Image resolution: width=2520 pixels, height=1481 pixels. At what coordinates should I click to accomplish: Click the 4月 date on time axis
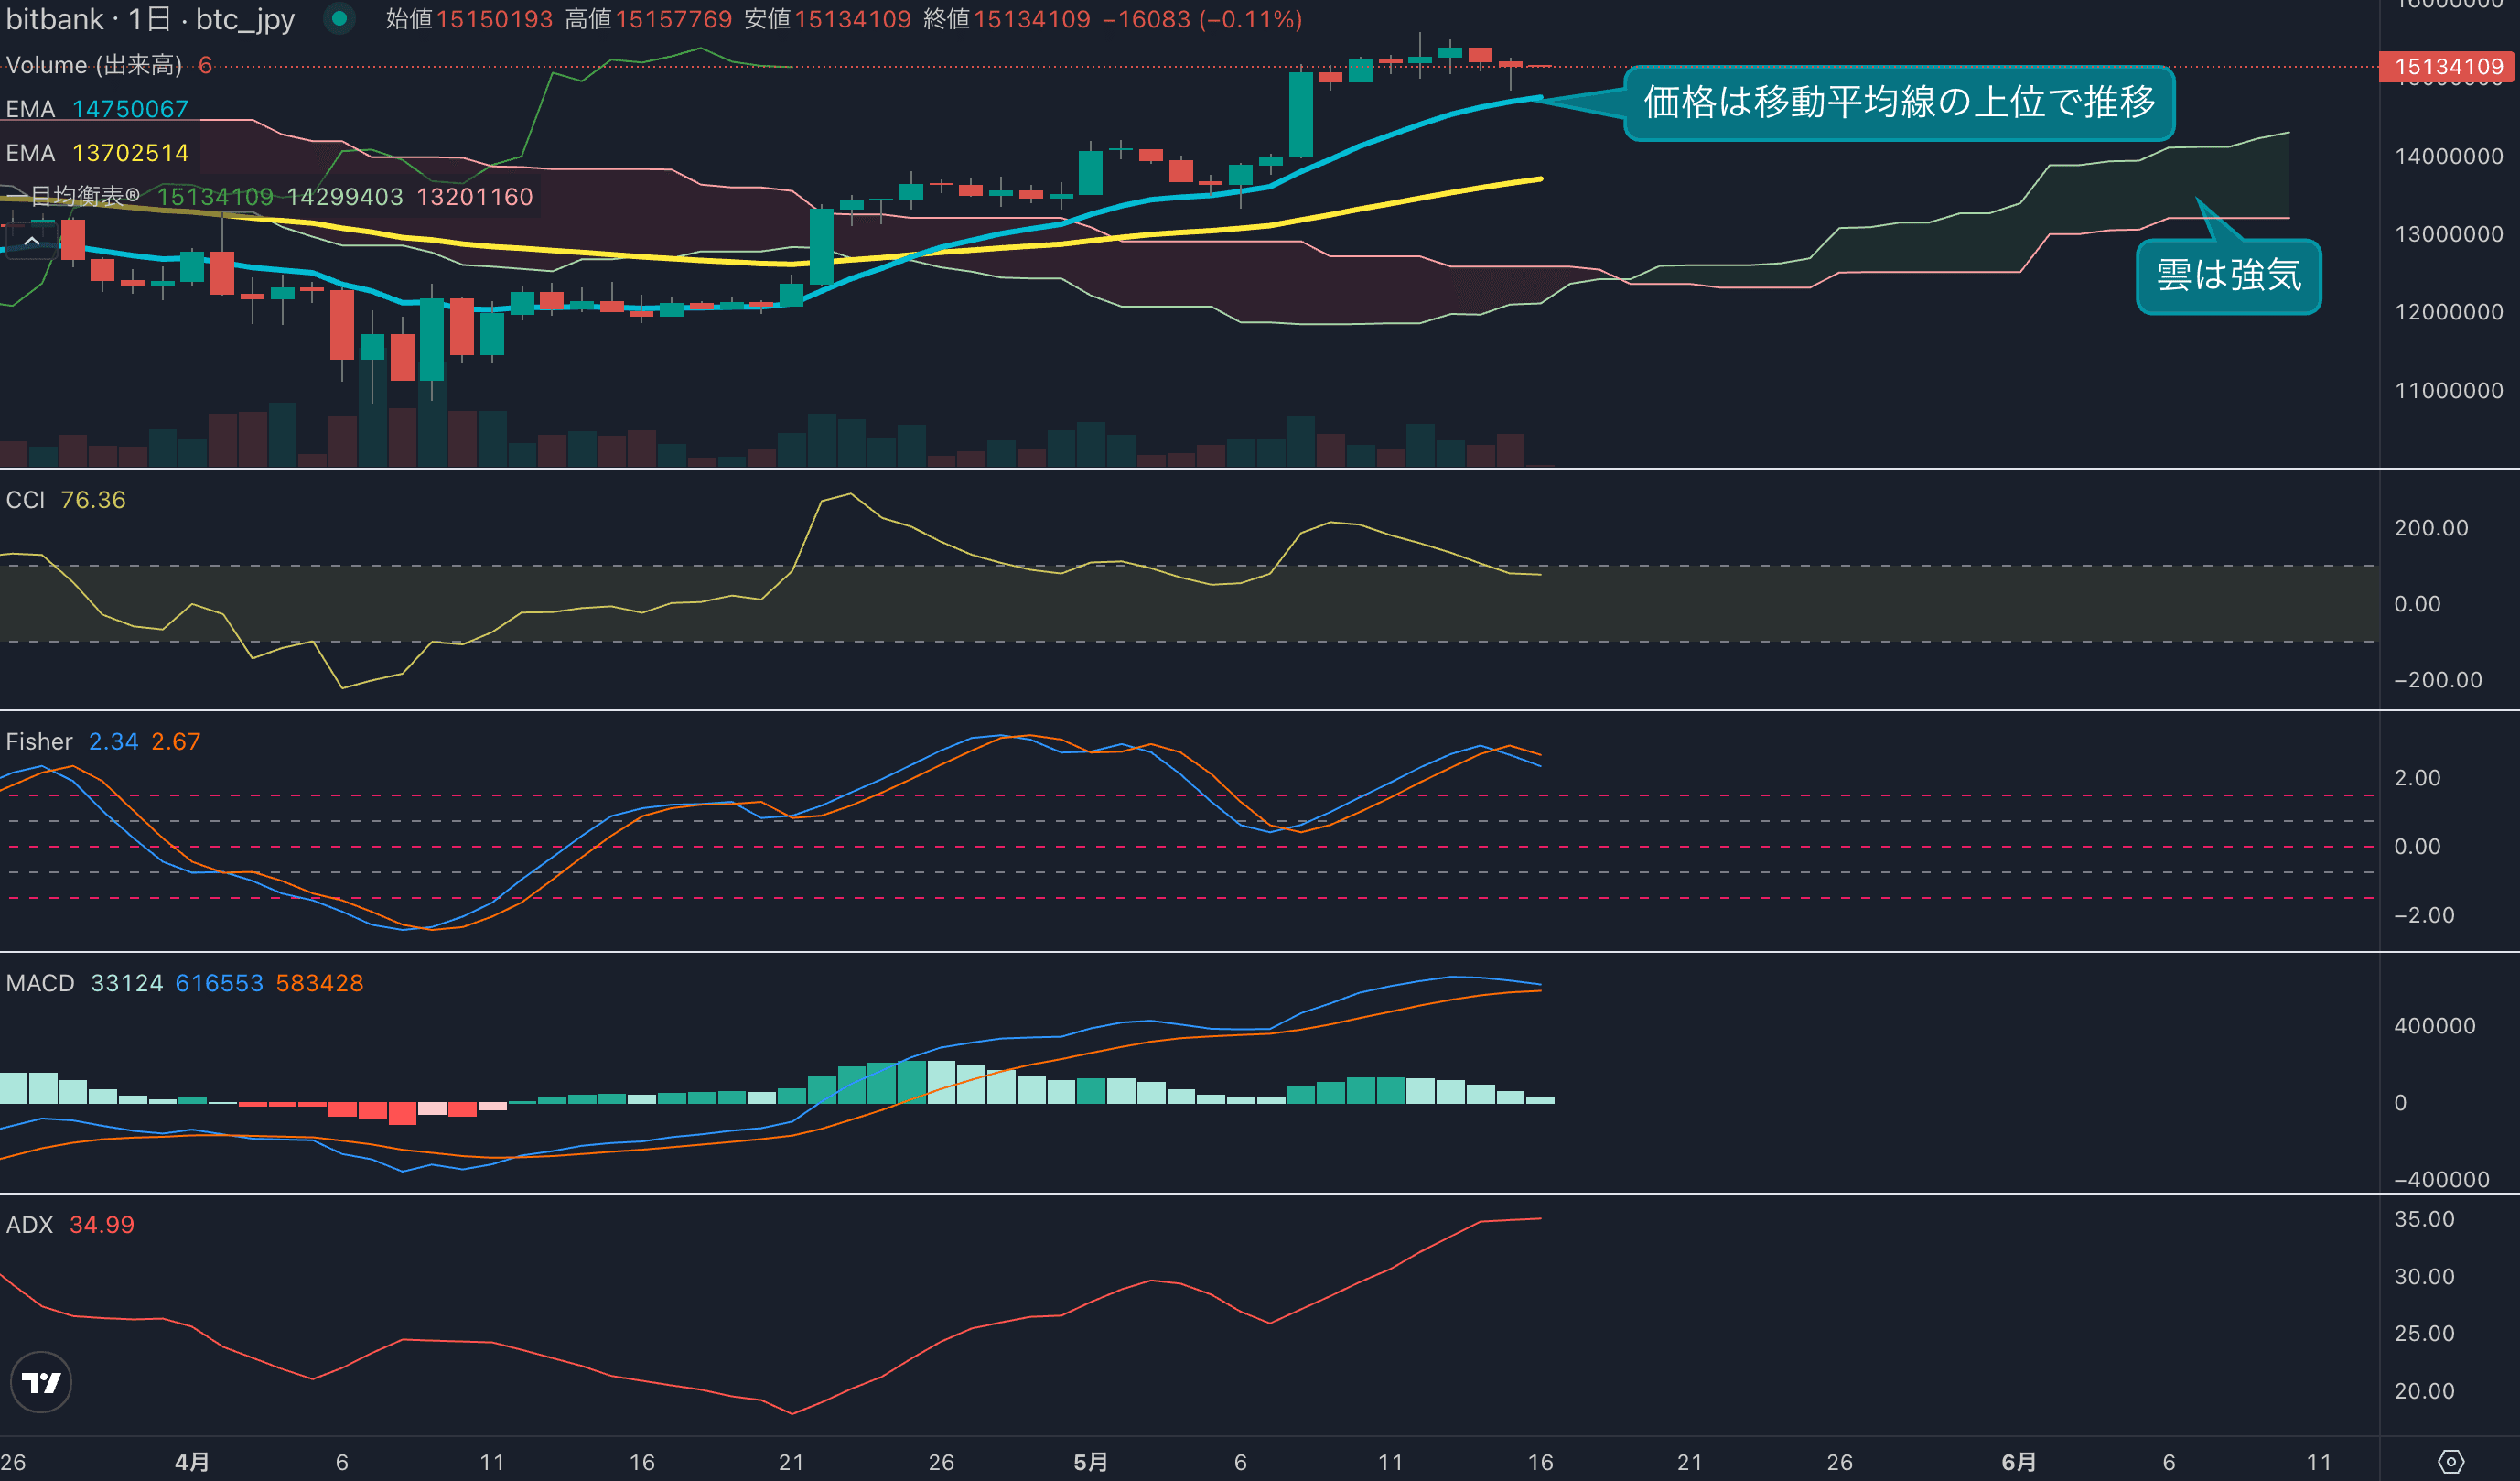click(x=192, y=1462)
